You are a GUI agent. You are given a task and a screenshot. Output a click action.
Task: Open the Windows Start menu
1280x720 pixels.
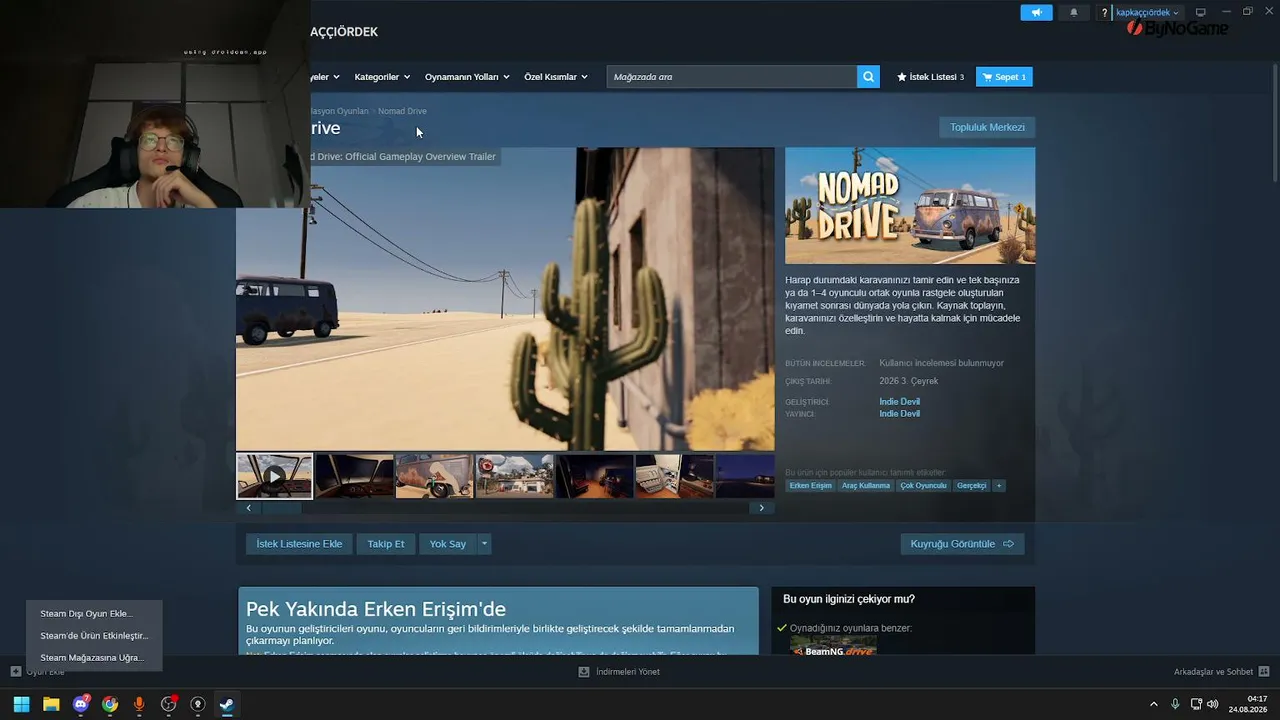pyautogui.click(x=21, y=704)
